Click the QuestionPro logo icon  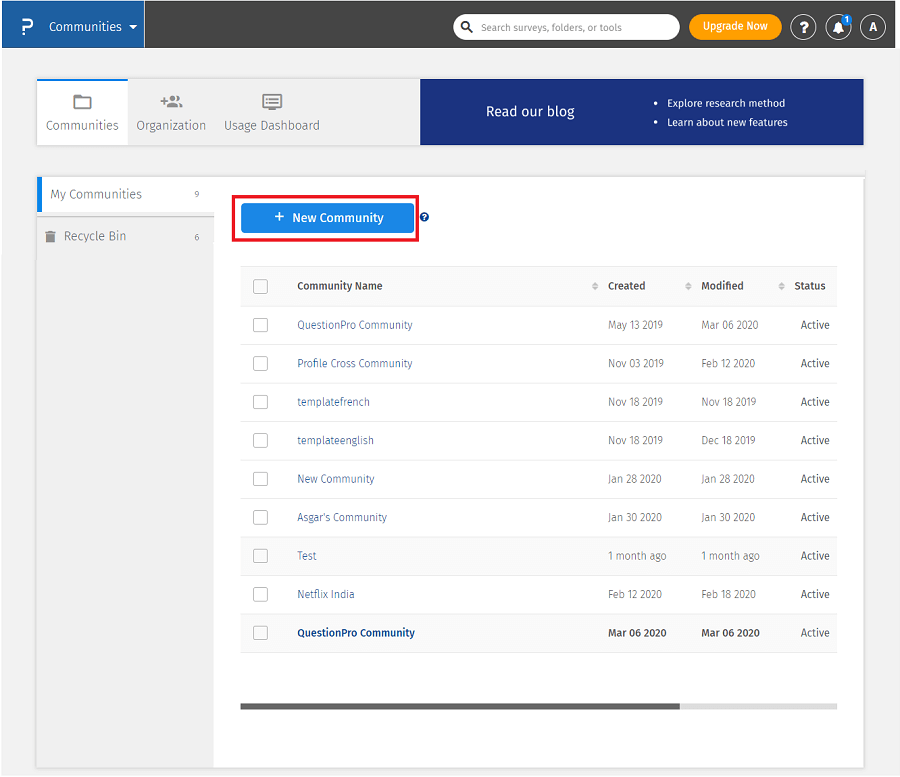click(x=27, y=27)
